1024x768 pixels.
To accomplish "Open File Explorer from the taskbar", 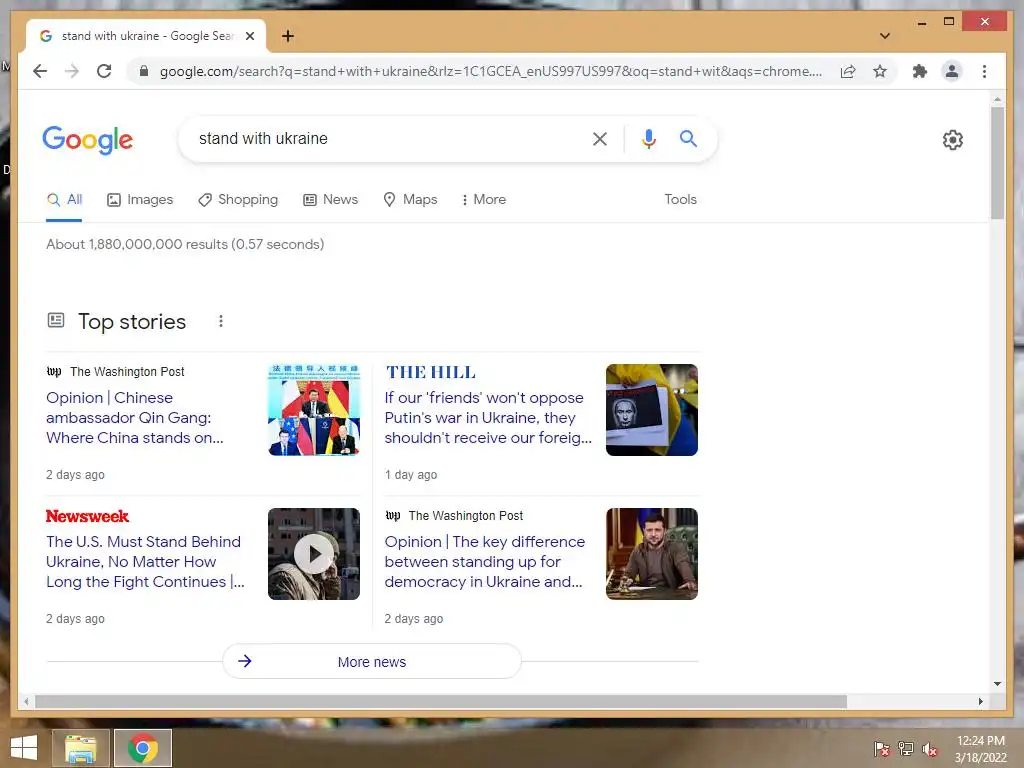I will [x=80, y=748].
